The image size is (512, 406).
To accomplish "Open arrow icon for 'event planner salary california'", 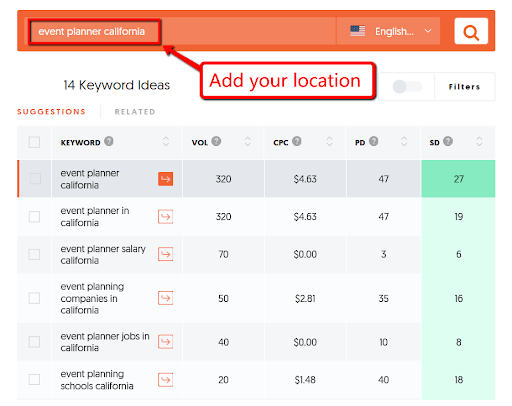I will click(x=165, y=254).
